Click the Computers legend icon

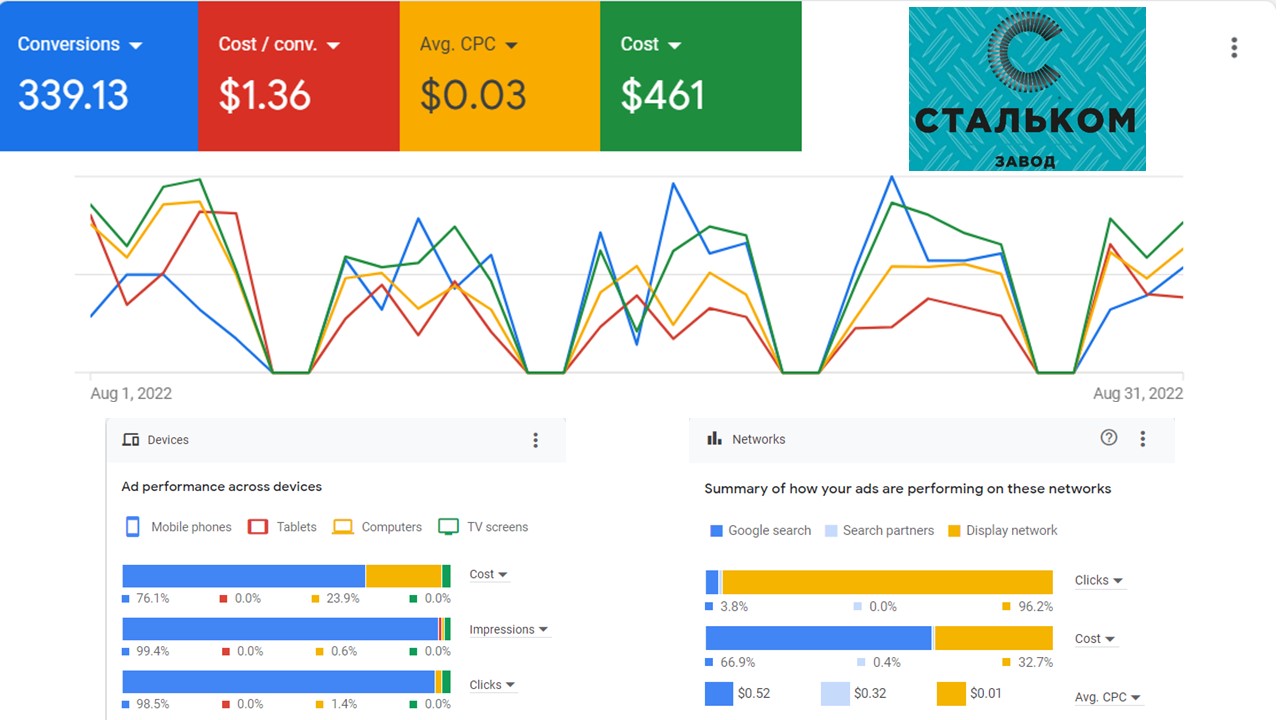click(343, 527)
